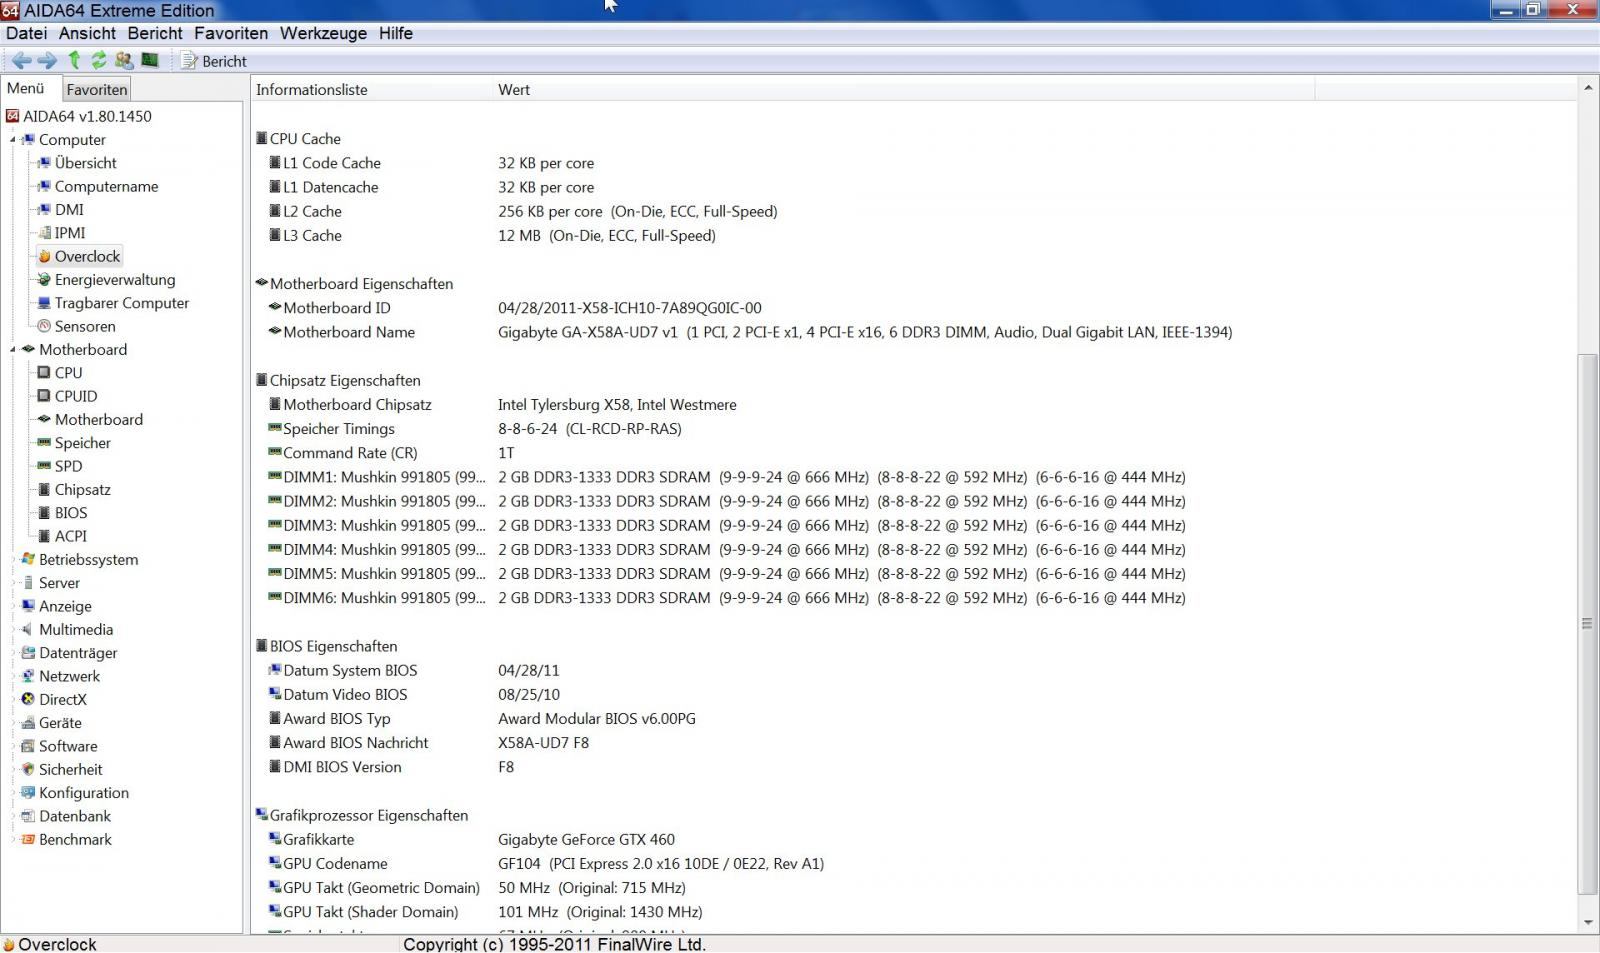The image size is (1600, 953).
Task: Click the Übersicht icon in the tree
Action: 44,163
